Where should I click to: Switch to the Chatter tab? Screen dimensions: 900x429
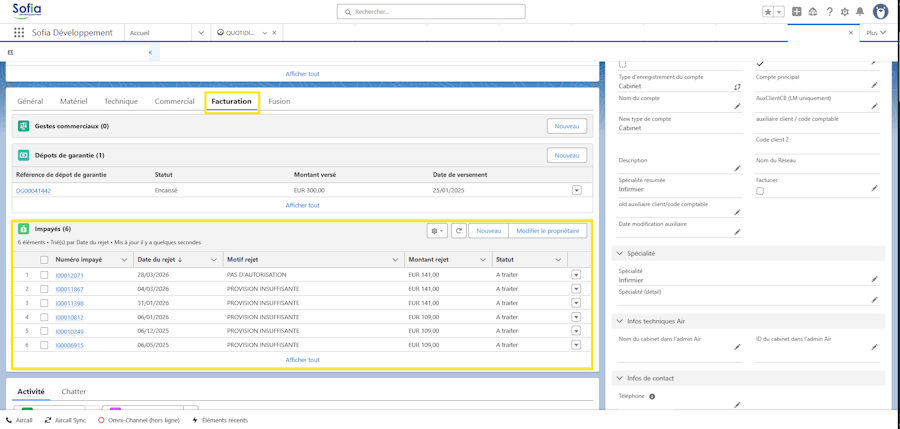click(73, 391)
